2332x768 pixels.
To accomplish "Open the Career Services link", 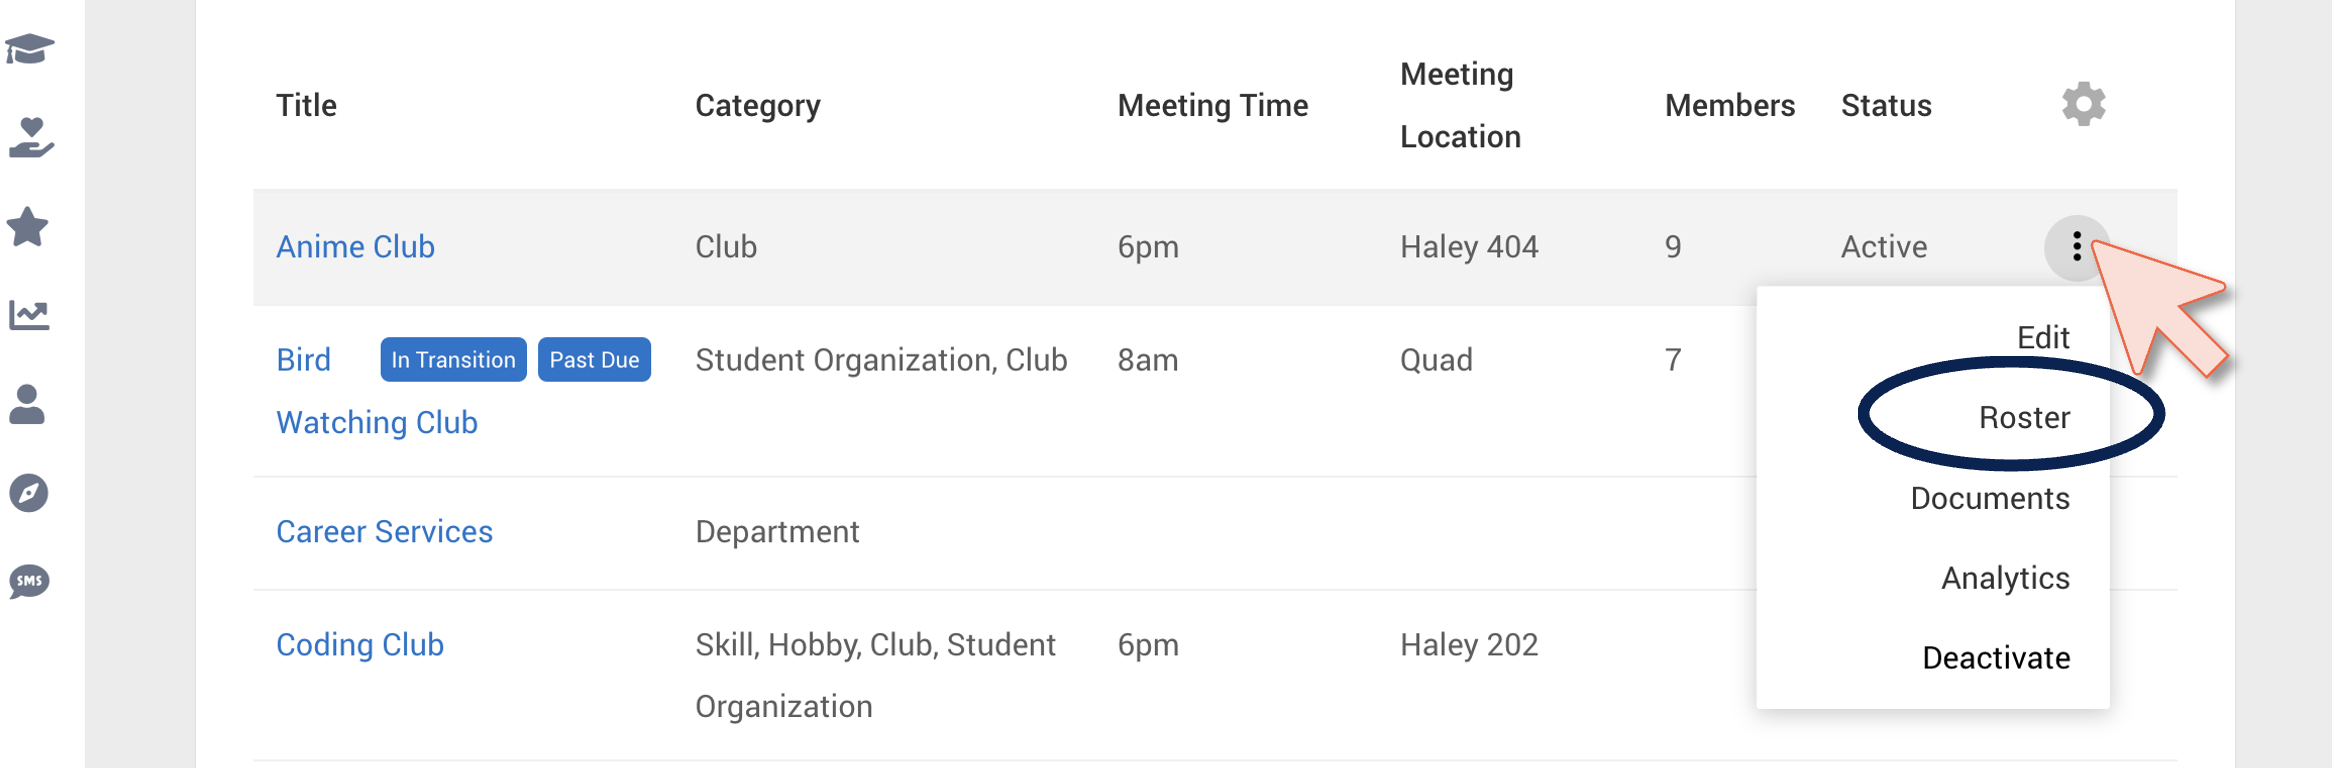I will click(384, 532).
